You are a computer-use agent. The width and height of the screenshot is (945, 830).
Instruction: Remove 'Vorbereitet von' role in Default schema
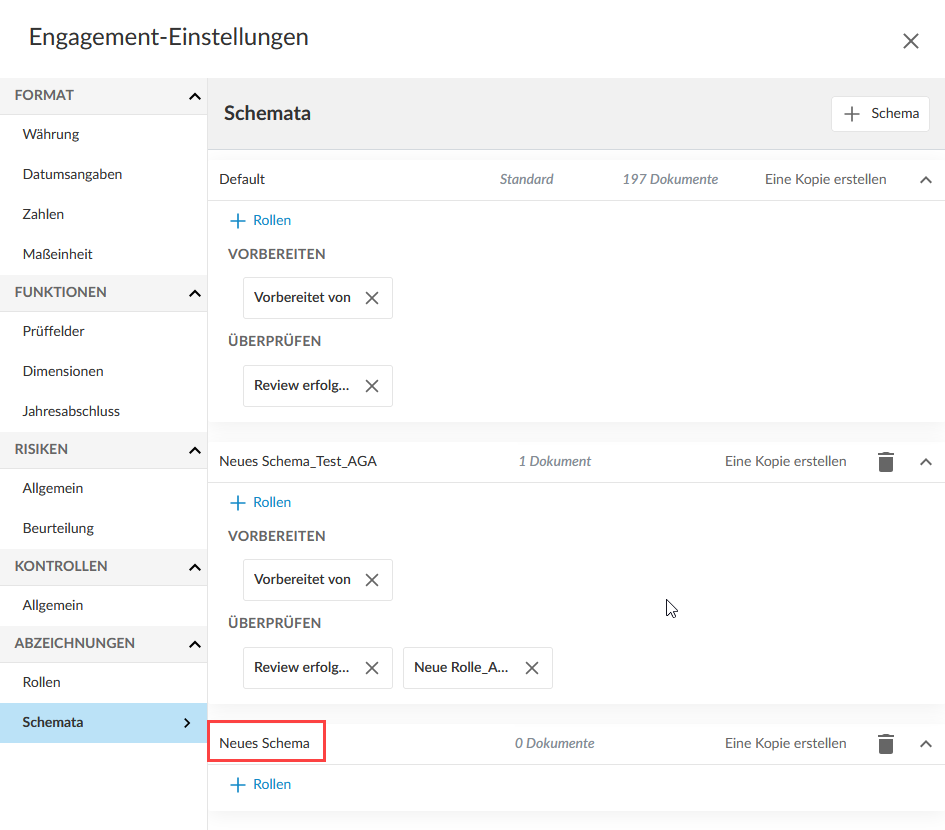tap(372, 298)
